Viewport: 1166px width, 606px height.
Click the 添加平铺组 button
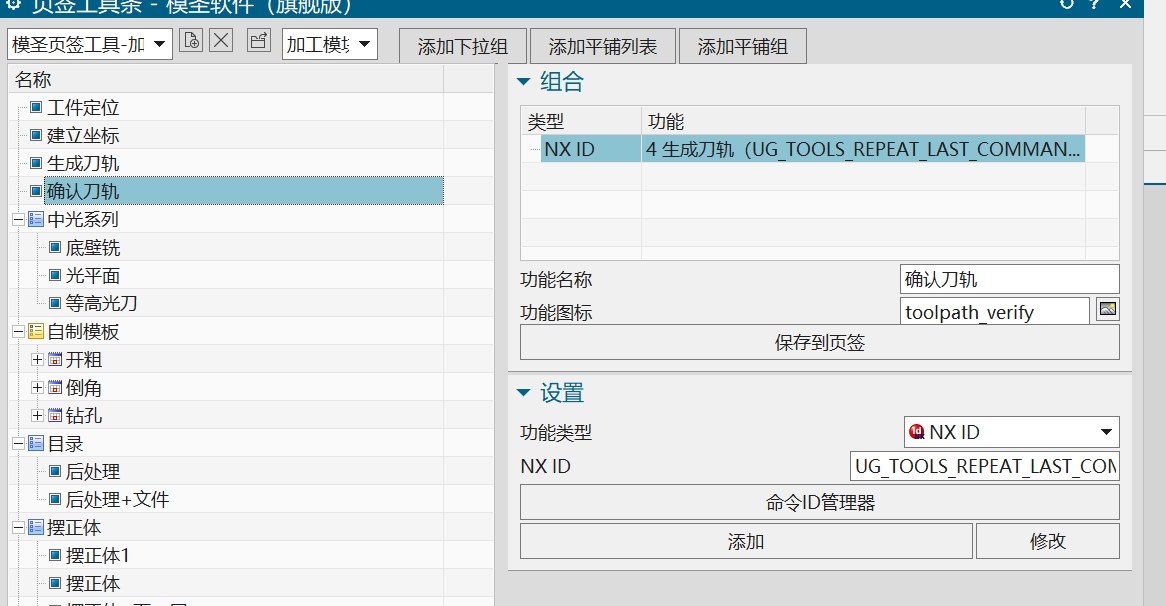point(742,46)
